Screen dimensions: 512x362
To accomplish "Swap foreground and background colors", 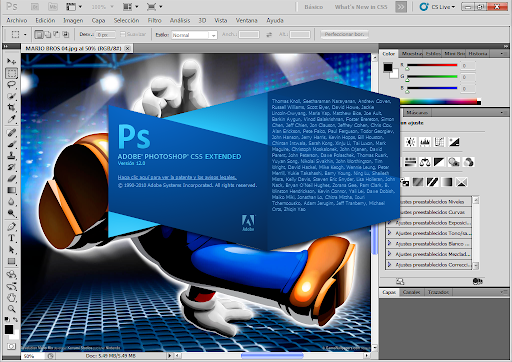I will tap(15, 320).
